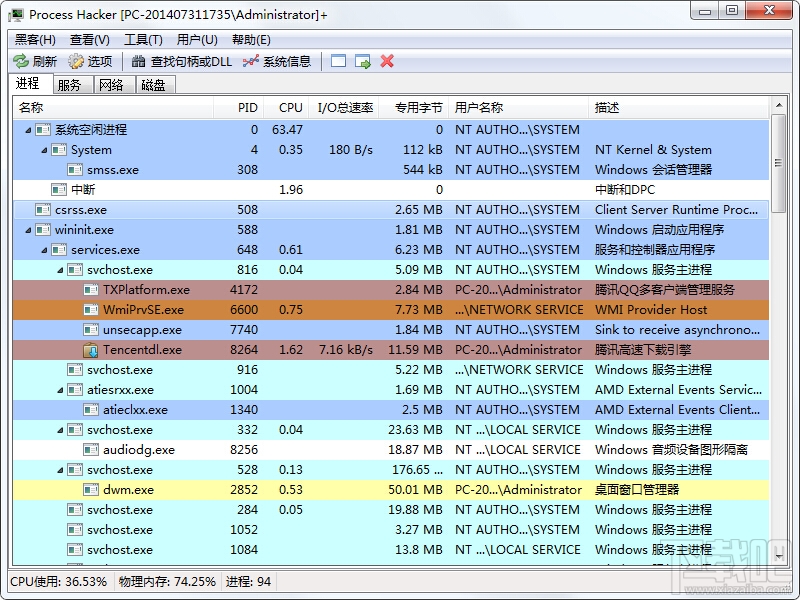The width and height of the screenshot is (800, 600).
Task: Click the unsecapp.exe process icon
Action: pos(91,330)
